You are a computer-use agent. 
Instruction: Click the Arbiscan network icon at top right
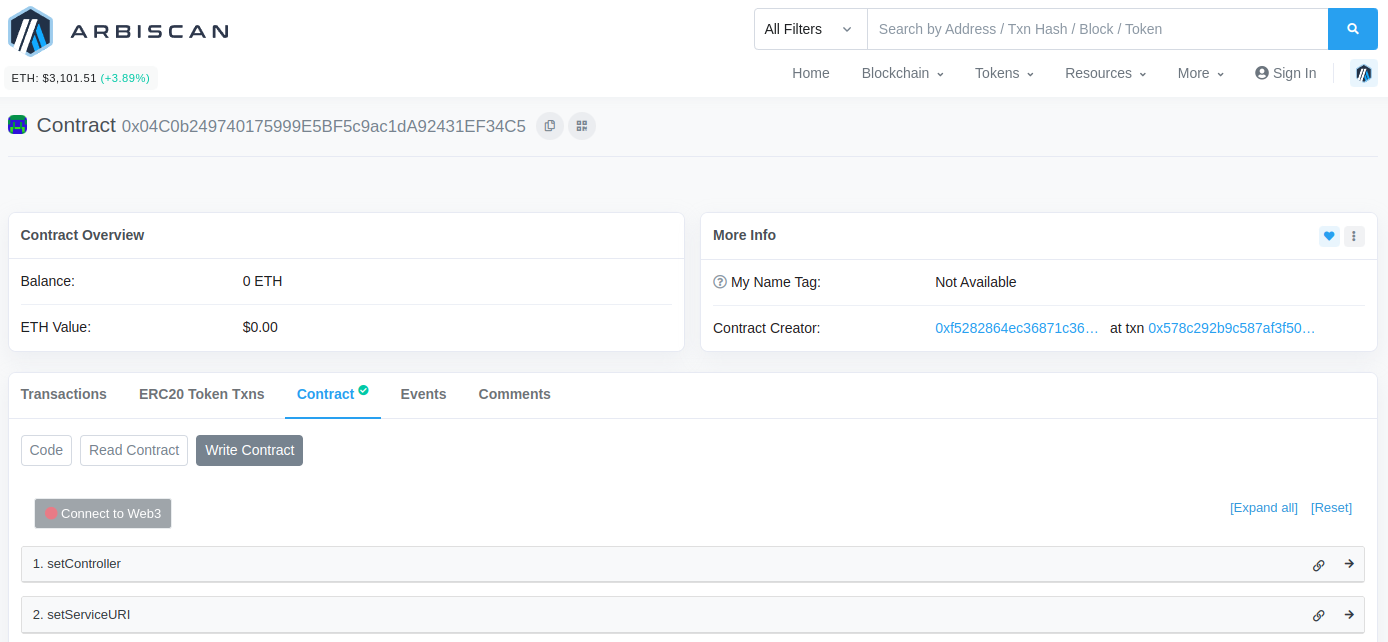[x=1363, y=73]
